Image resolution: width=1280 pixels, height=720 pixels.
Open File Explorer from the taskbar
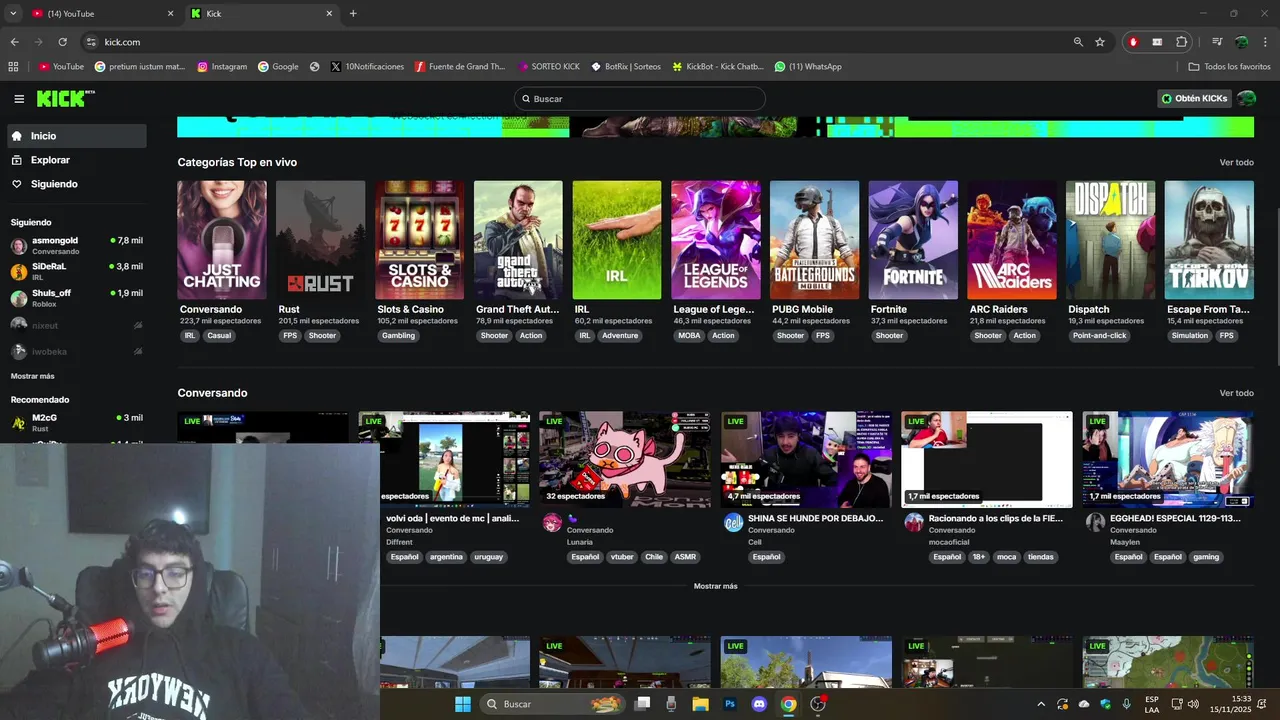(701, 704)
